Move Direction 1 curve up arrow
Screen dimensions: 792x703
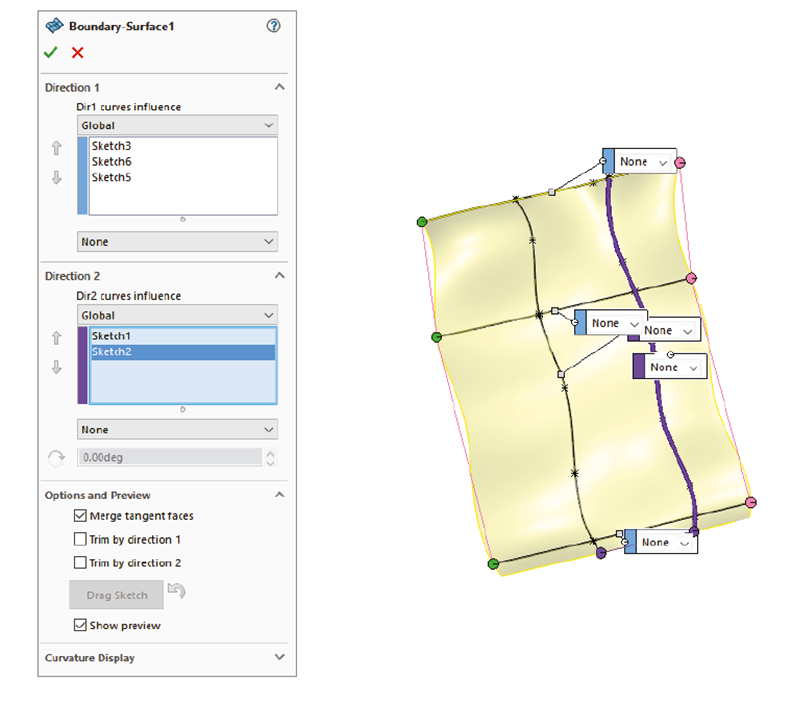[57, 148]
